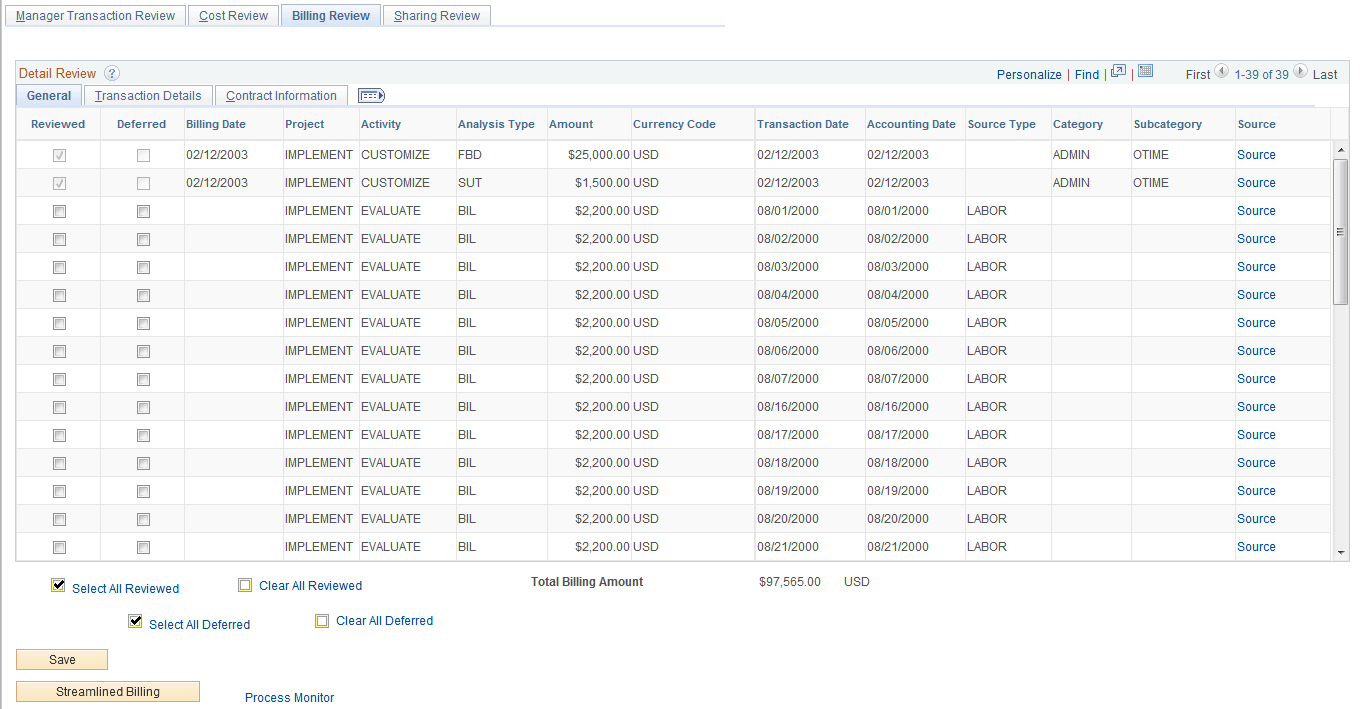Viewport: 1364px width, 709px height.
Task: Enable the Clear All Reviewed checkbox
Action: coord(245,585)
